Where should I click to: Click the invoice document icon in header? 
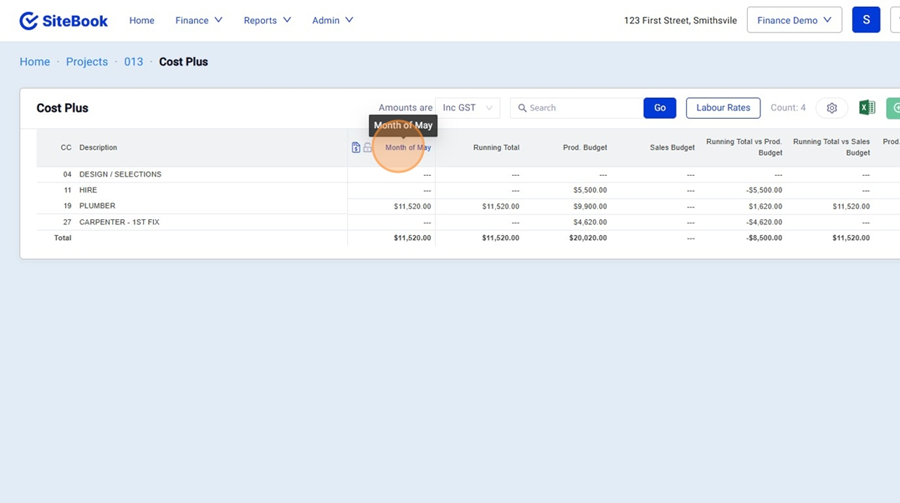[x=356, y=148]
